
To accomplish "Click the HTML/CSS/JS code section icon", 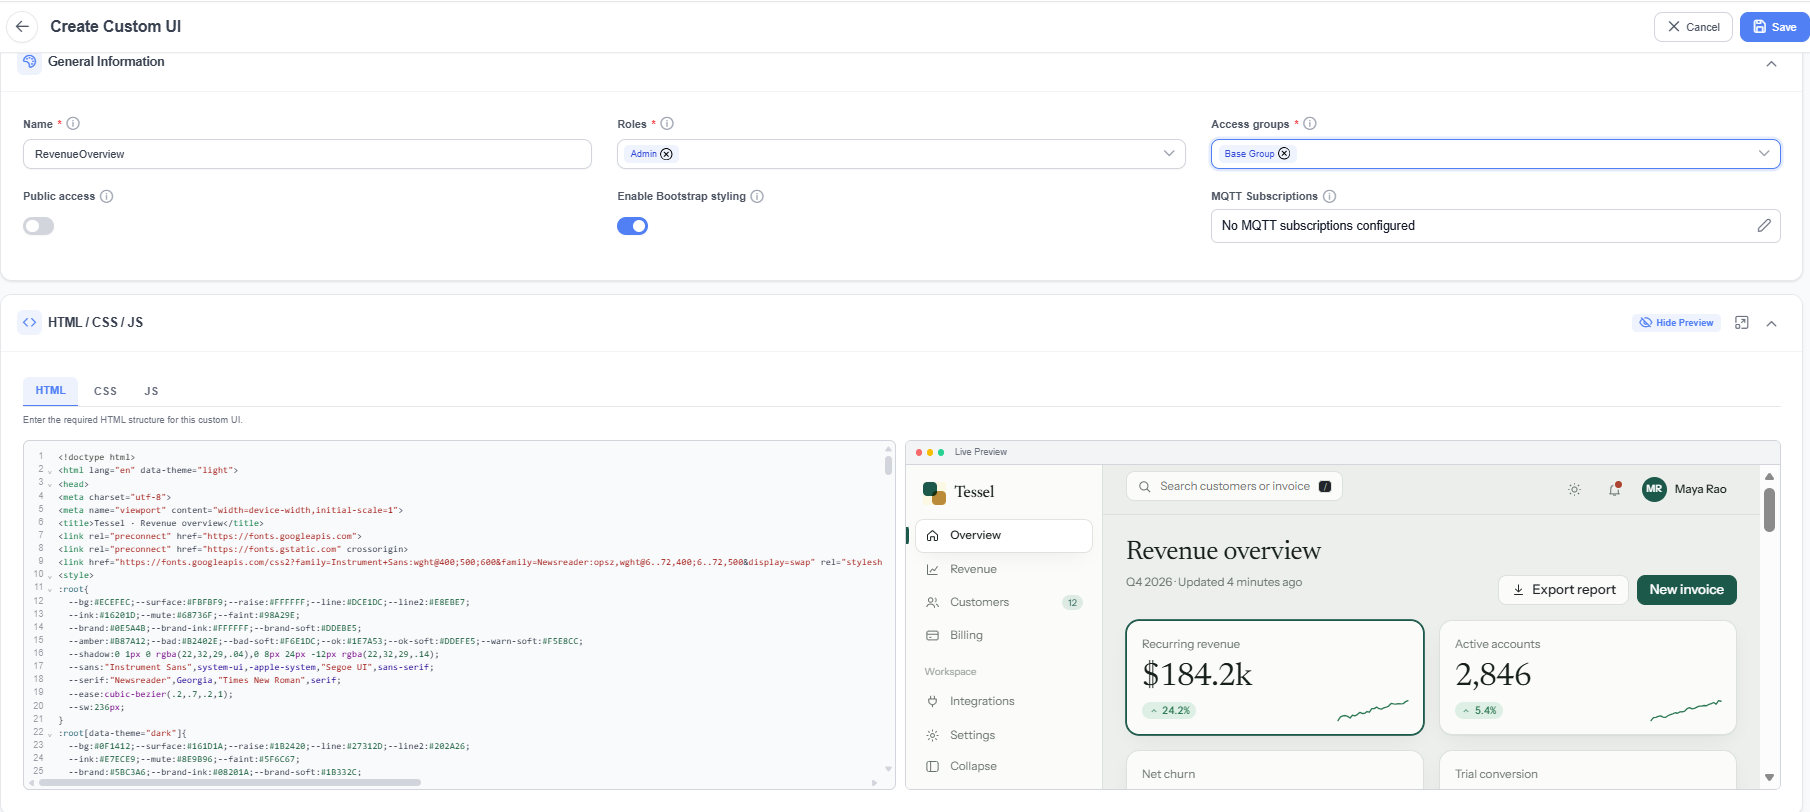I will (30, 322).
